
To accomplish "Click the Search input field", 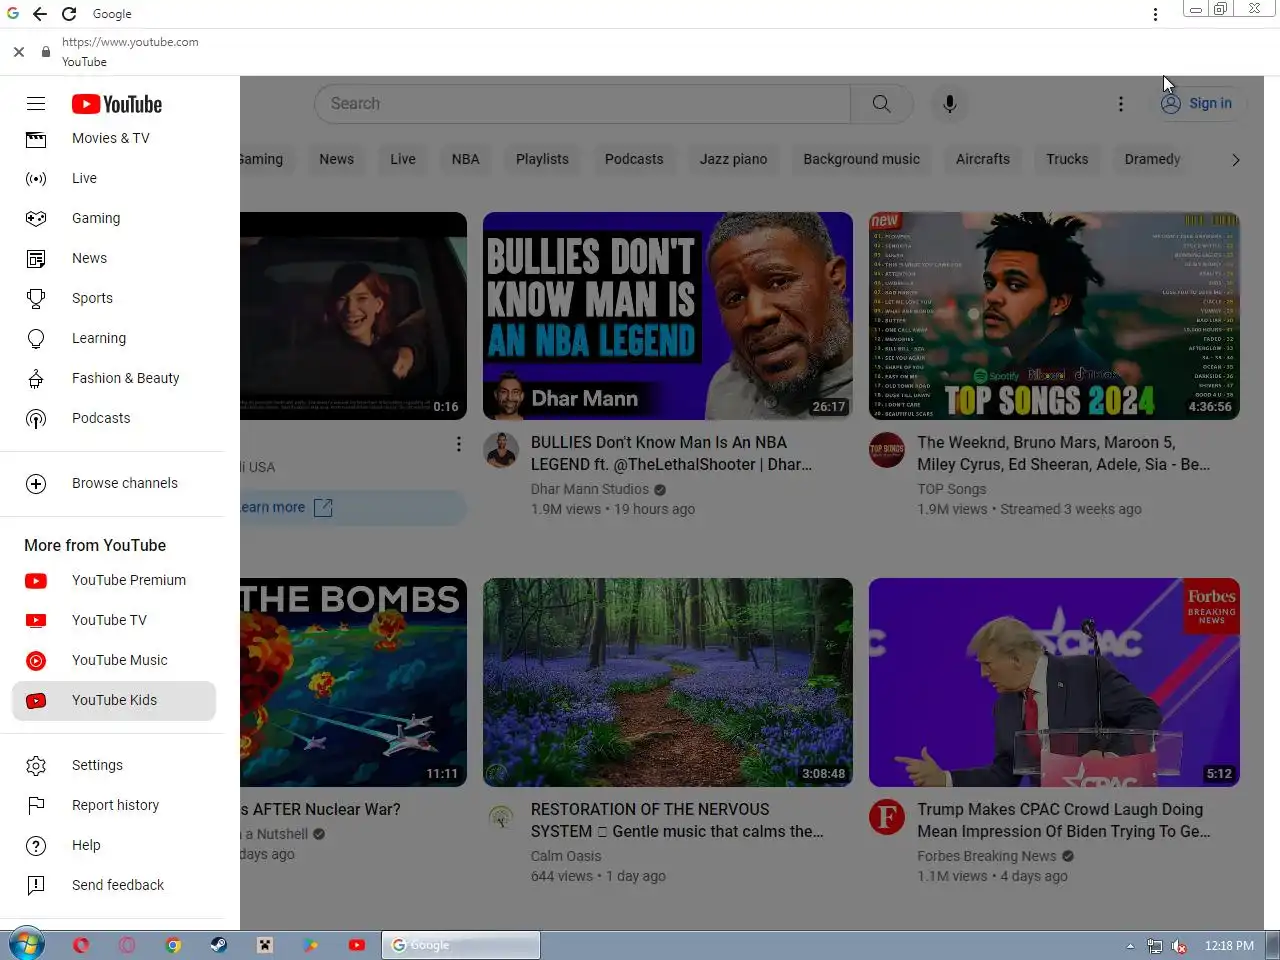I will click(x=582, y=104).
